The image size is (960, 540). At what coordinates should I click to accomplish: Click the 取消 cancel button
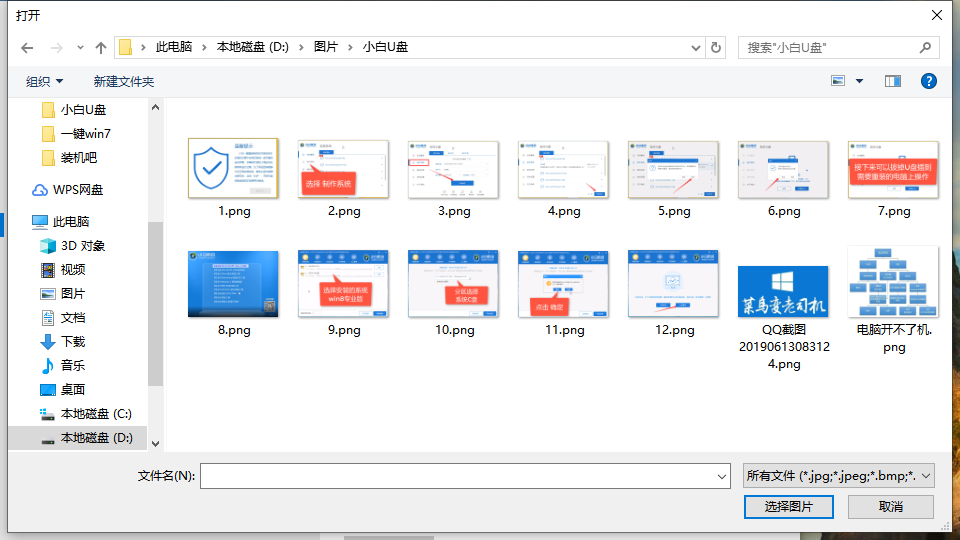click(x=891, y=507)
